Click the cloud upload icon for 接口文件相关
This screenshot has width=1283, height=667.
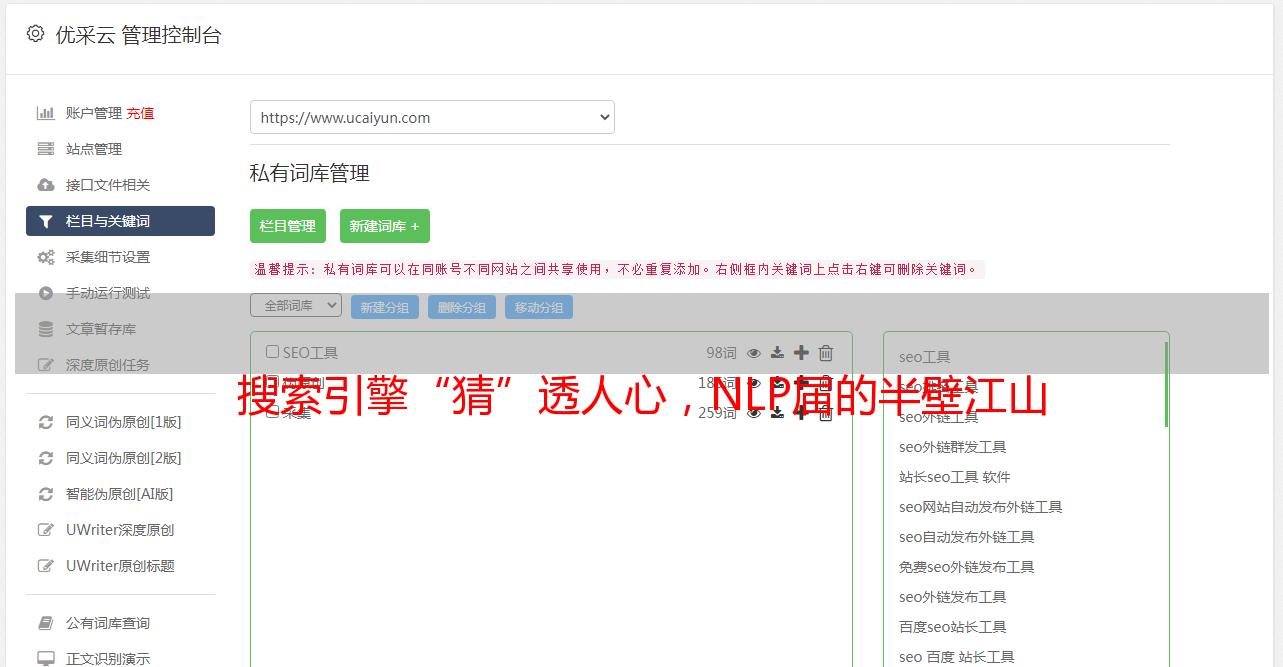(45, 185)
